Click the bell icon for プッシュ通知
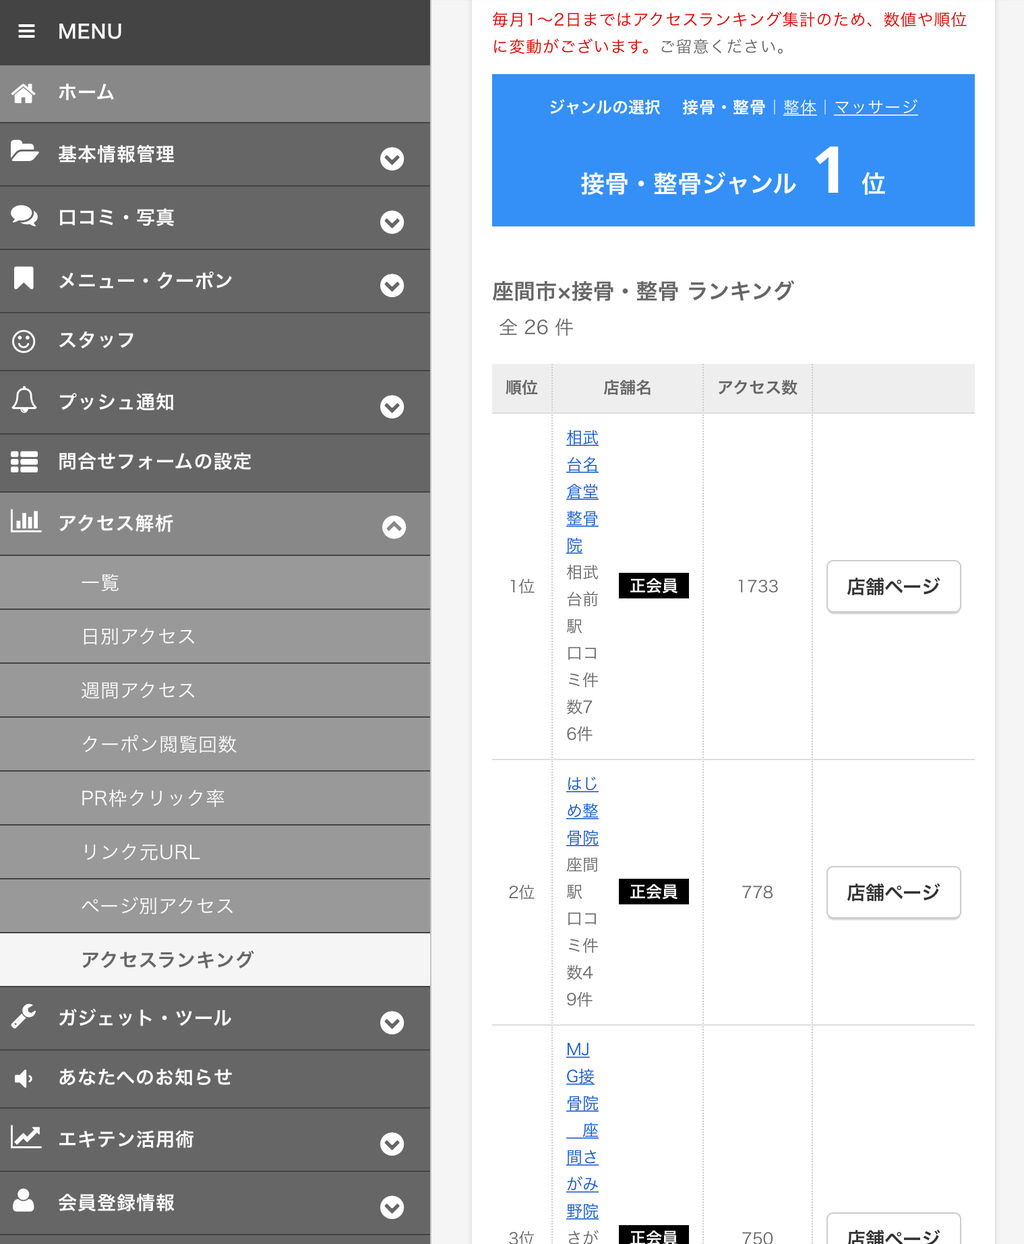The height and width of the screenshot is (1244, 1024). 24,400
